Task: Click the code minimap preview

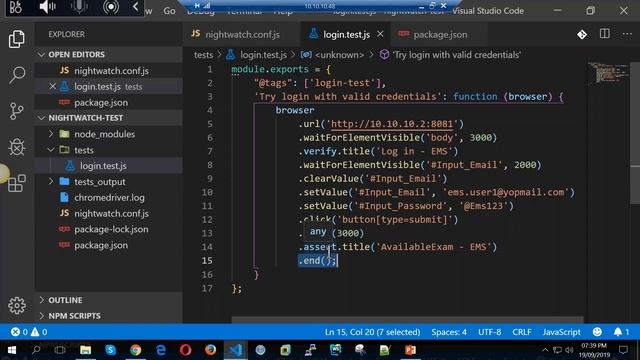Action: click(608, 73)
